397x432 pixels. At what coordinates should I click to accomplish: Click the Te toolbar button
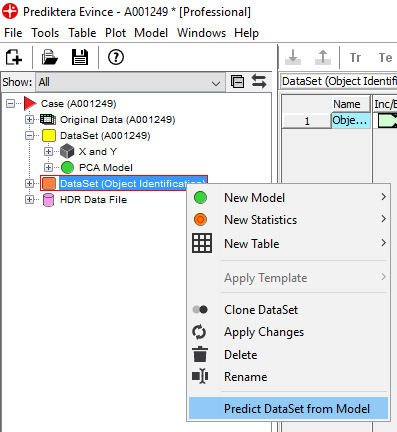point(385,58)
